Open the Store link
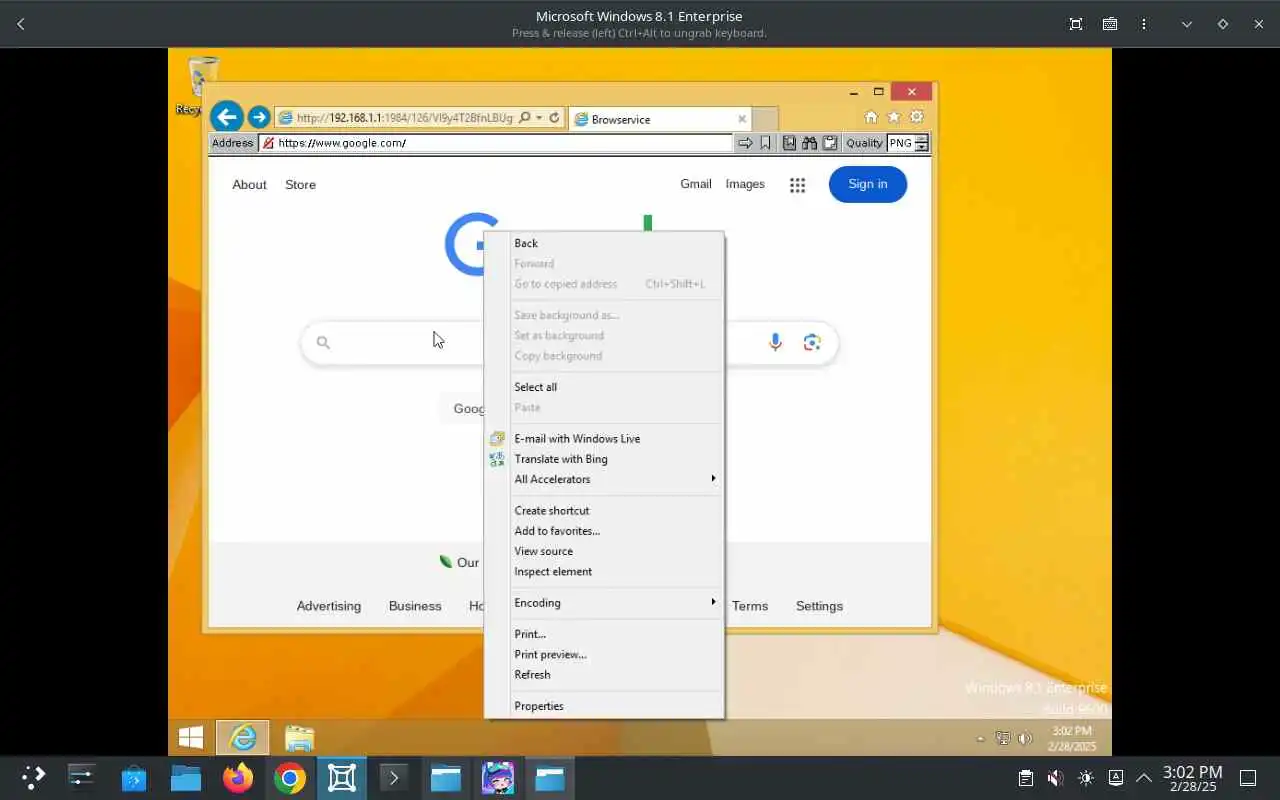 click(x=300, y=185)
